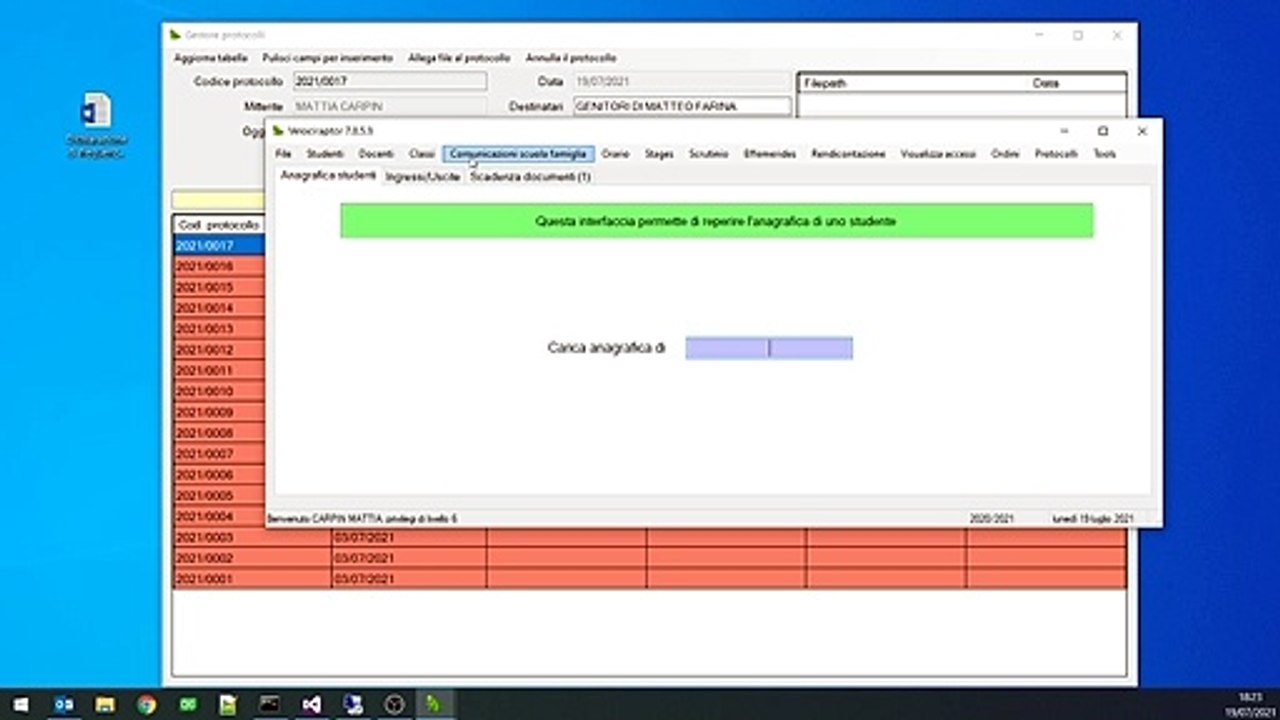Select protocol row 2021/0011
Screen dimensions: 1280x720
point(219,371)
